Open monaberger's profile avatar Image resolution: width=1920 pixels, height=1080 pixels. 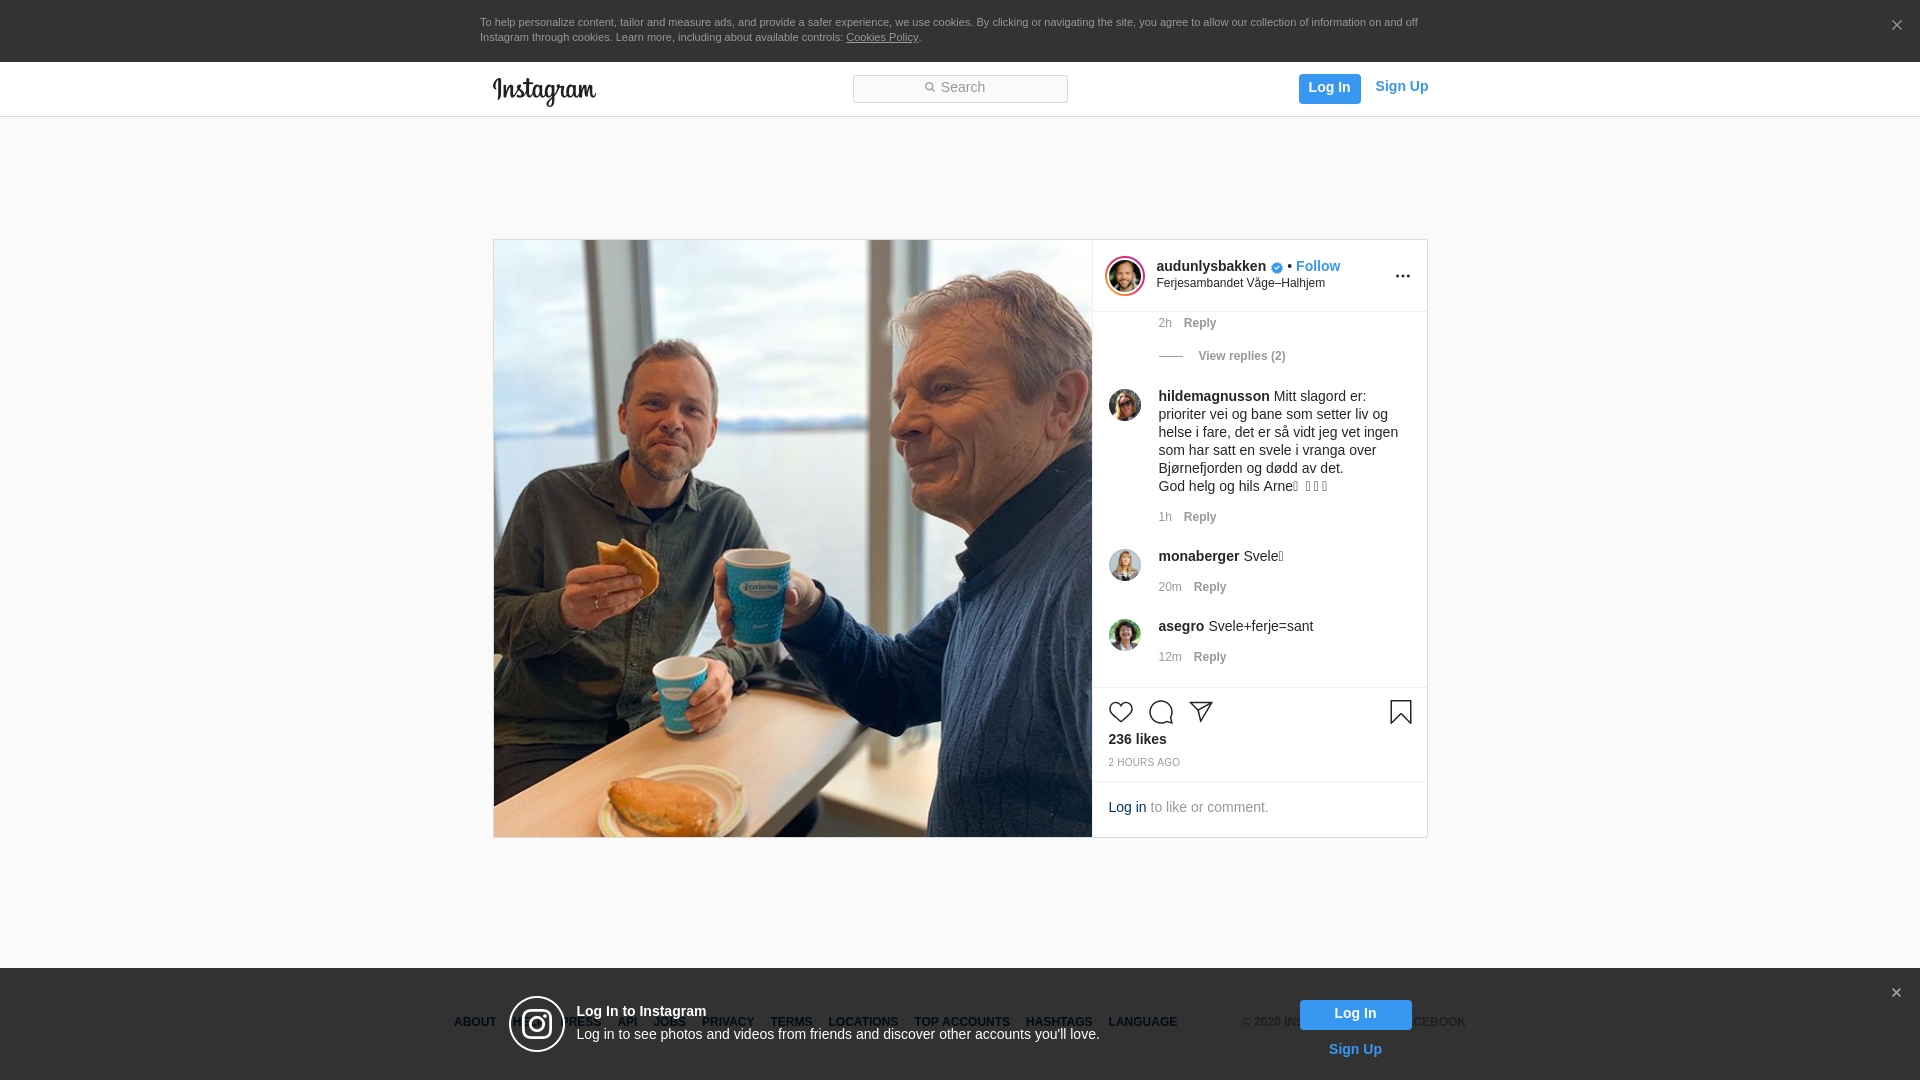pyautogui.click(x=1125, y=565)
